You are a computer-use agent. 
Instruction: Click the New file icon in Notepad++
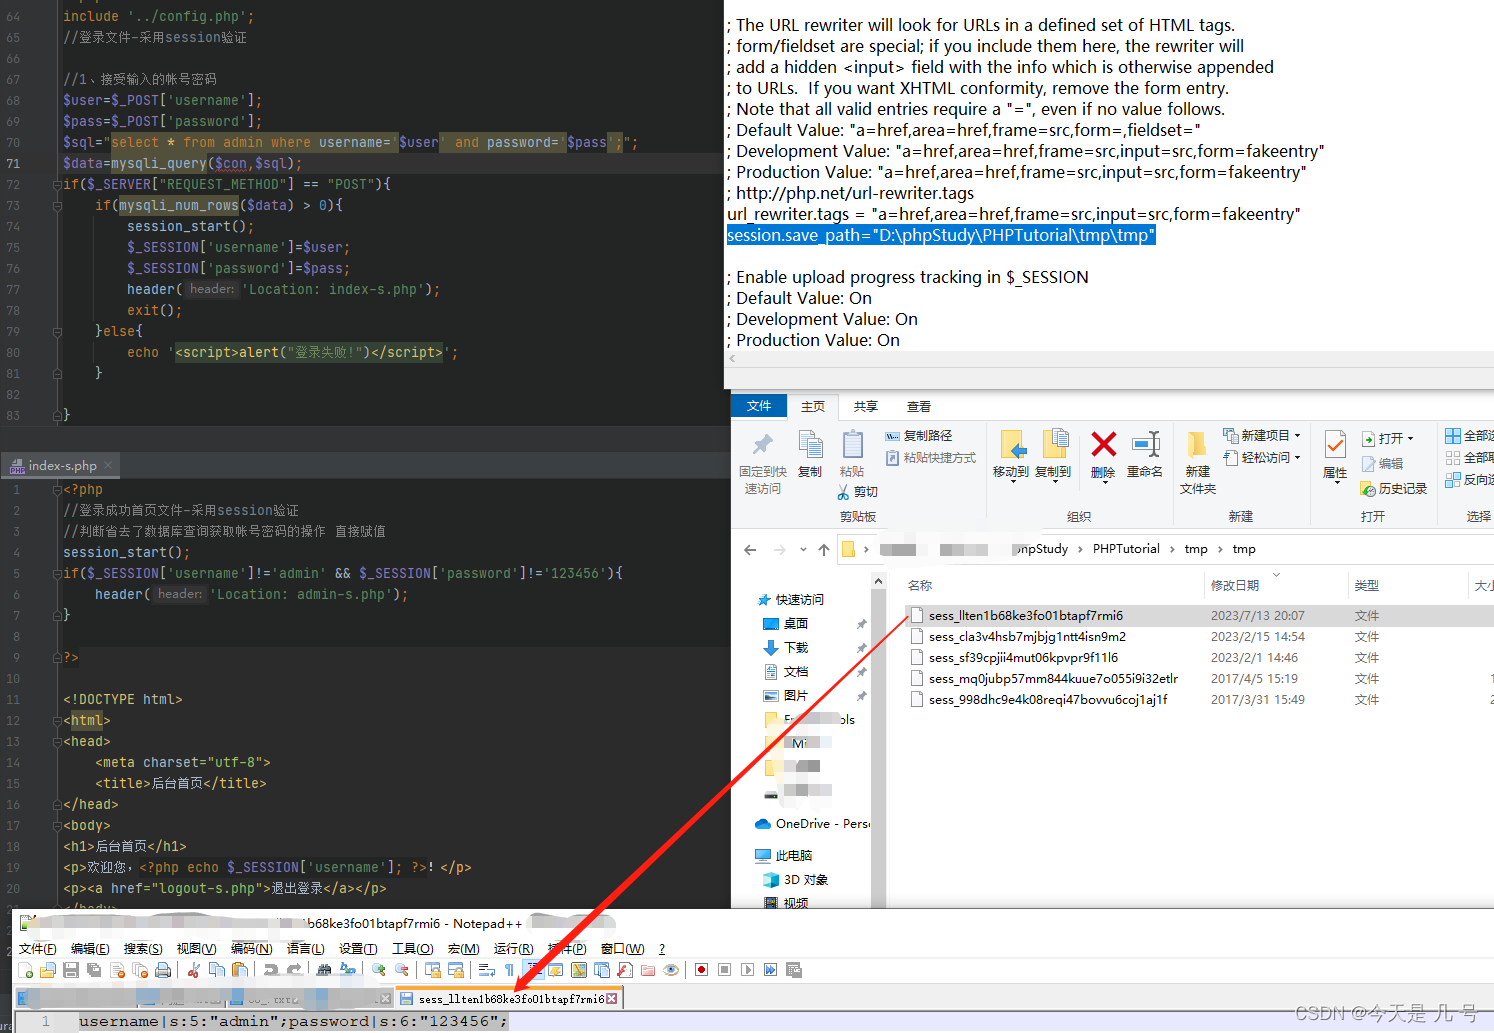tap(25, 970)
